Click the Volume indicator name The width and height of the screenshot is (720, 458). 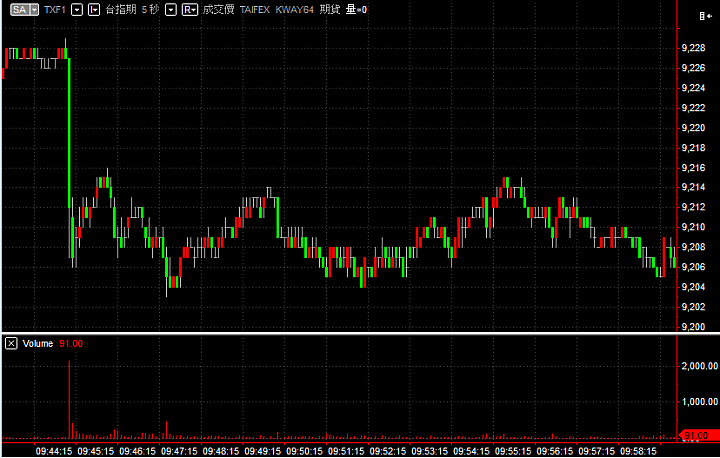click(x=38, y=344)
